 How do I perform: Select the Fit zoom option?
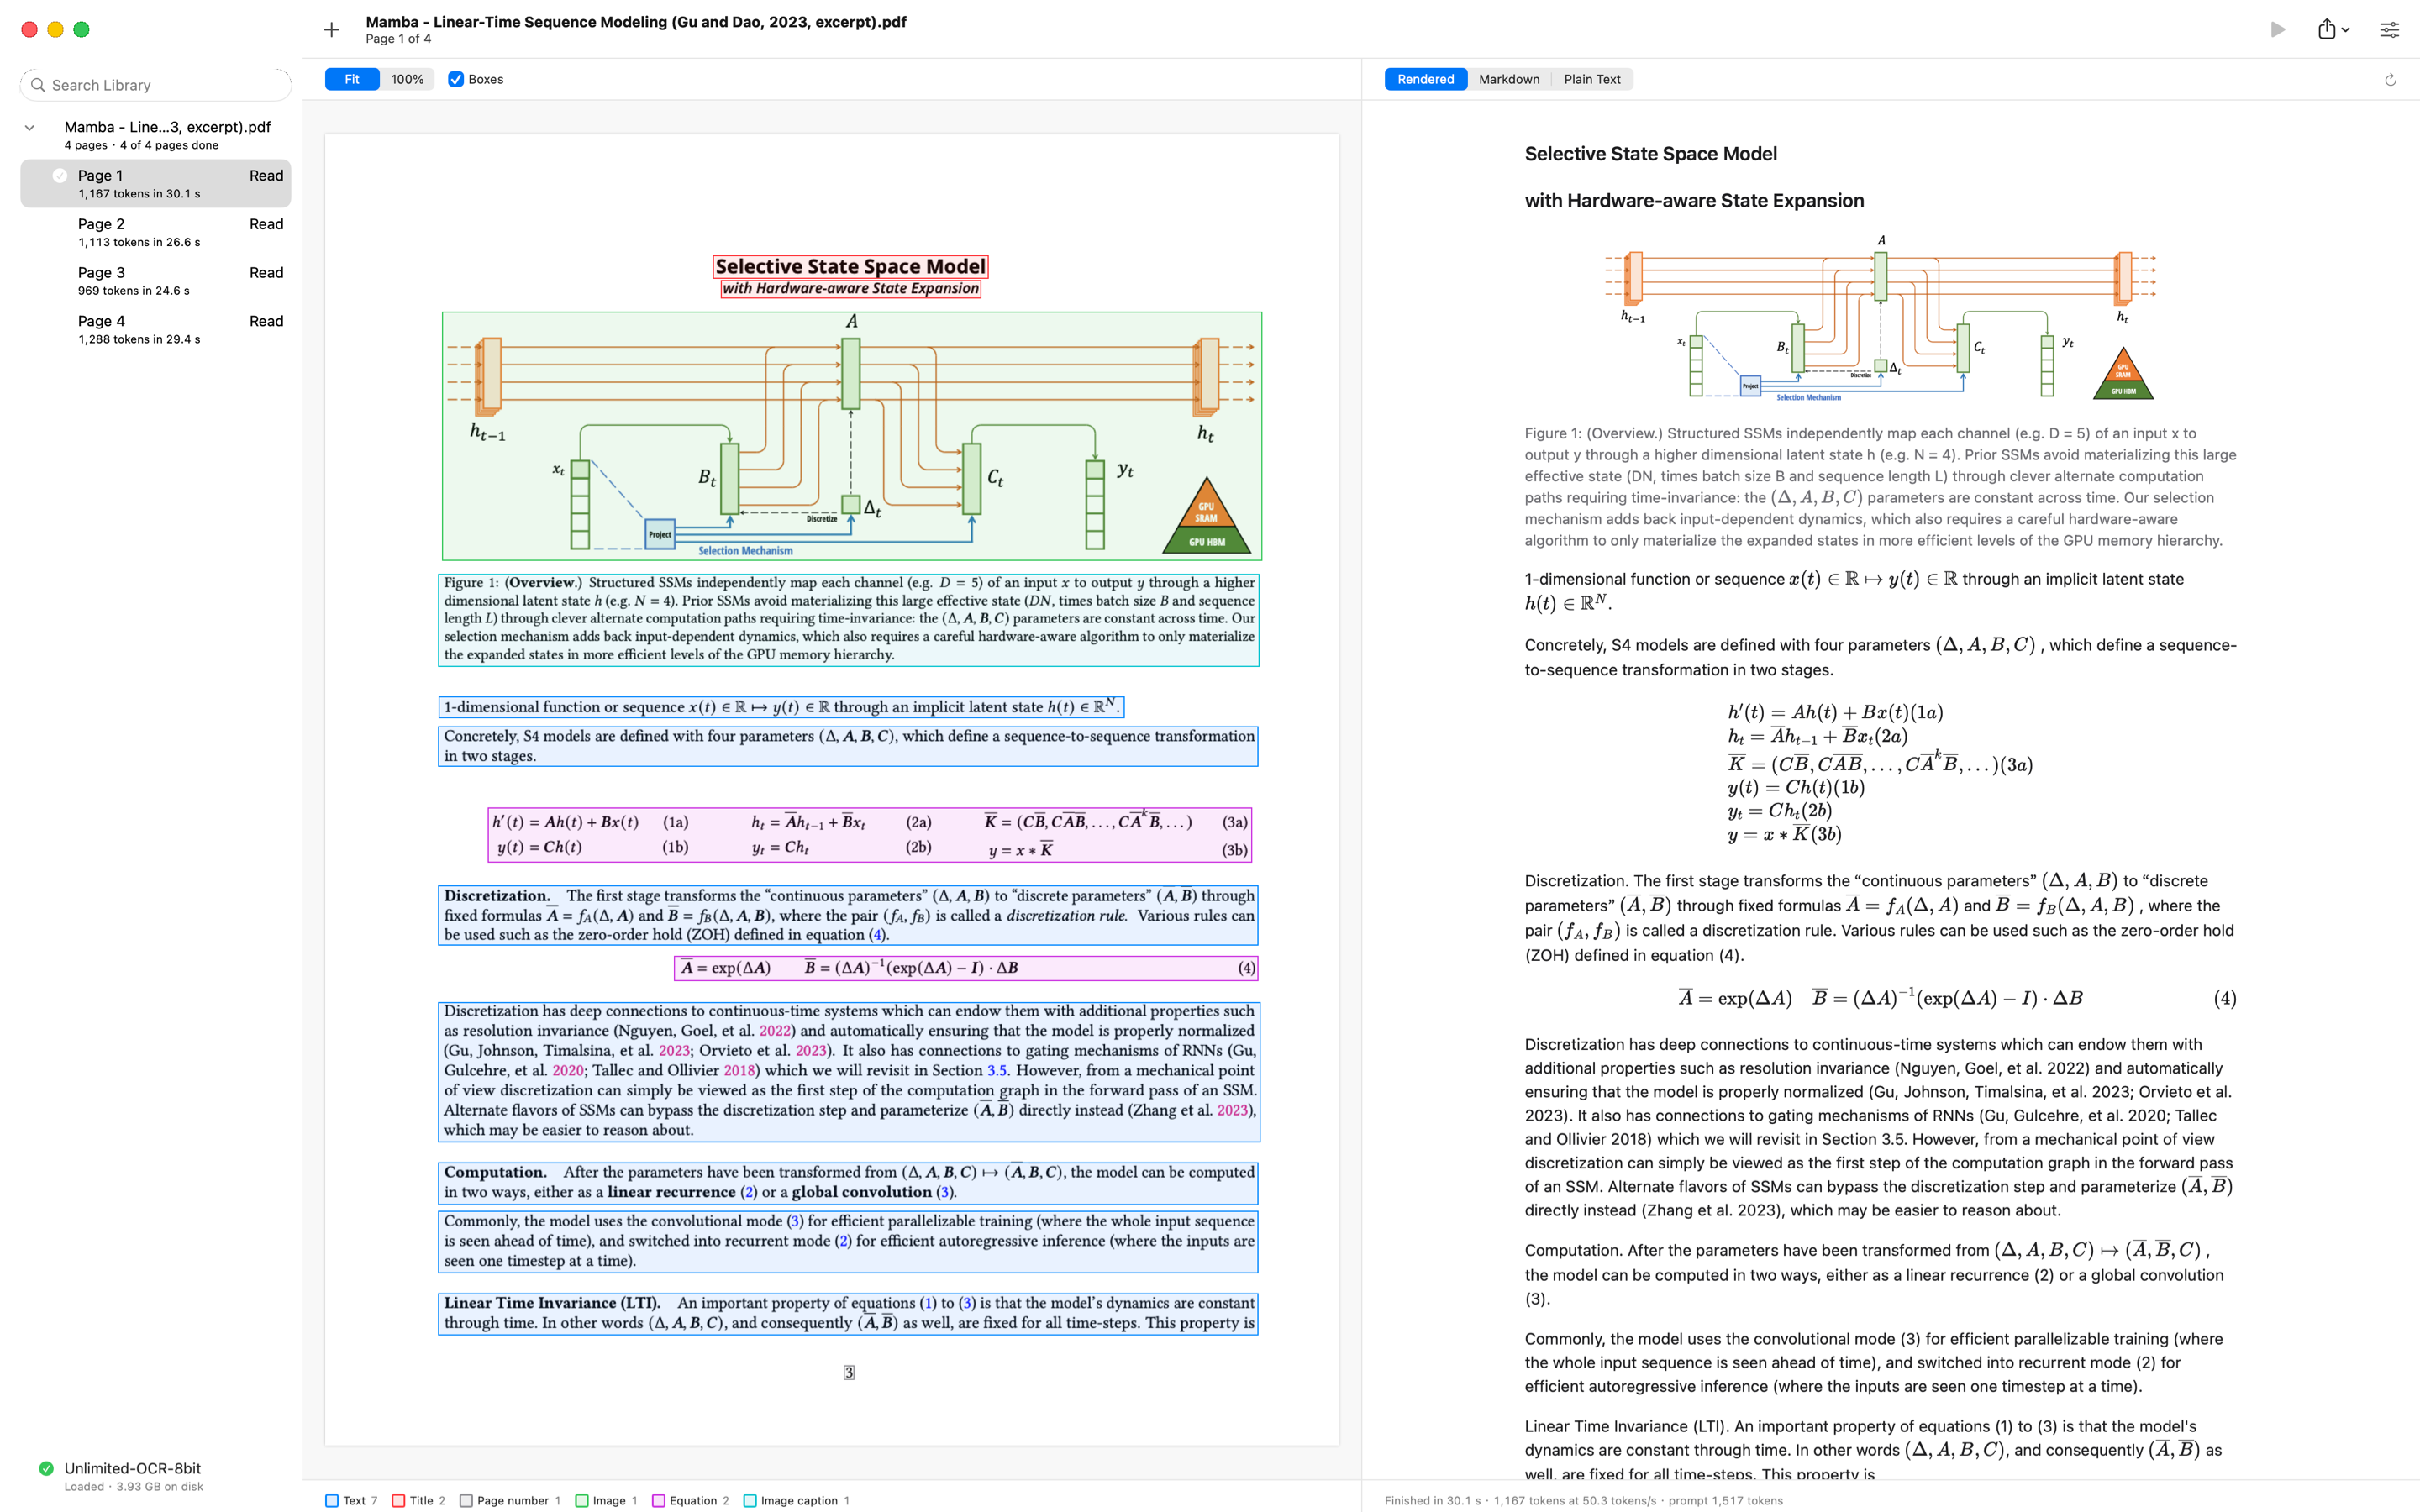tap(352, 79)
